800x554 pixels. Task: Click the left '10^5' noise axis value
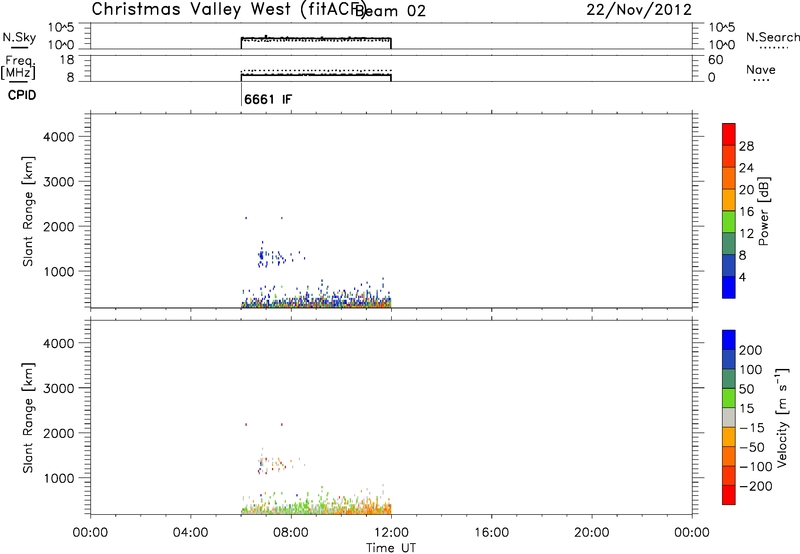[61, 27]
